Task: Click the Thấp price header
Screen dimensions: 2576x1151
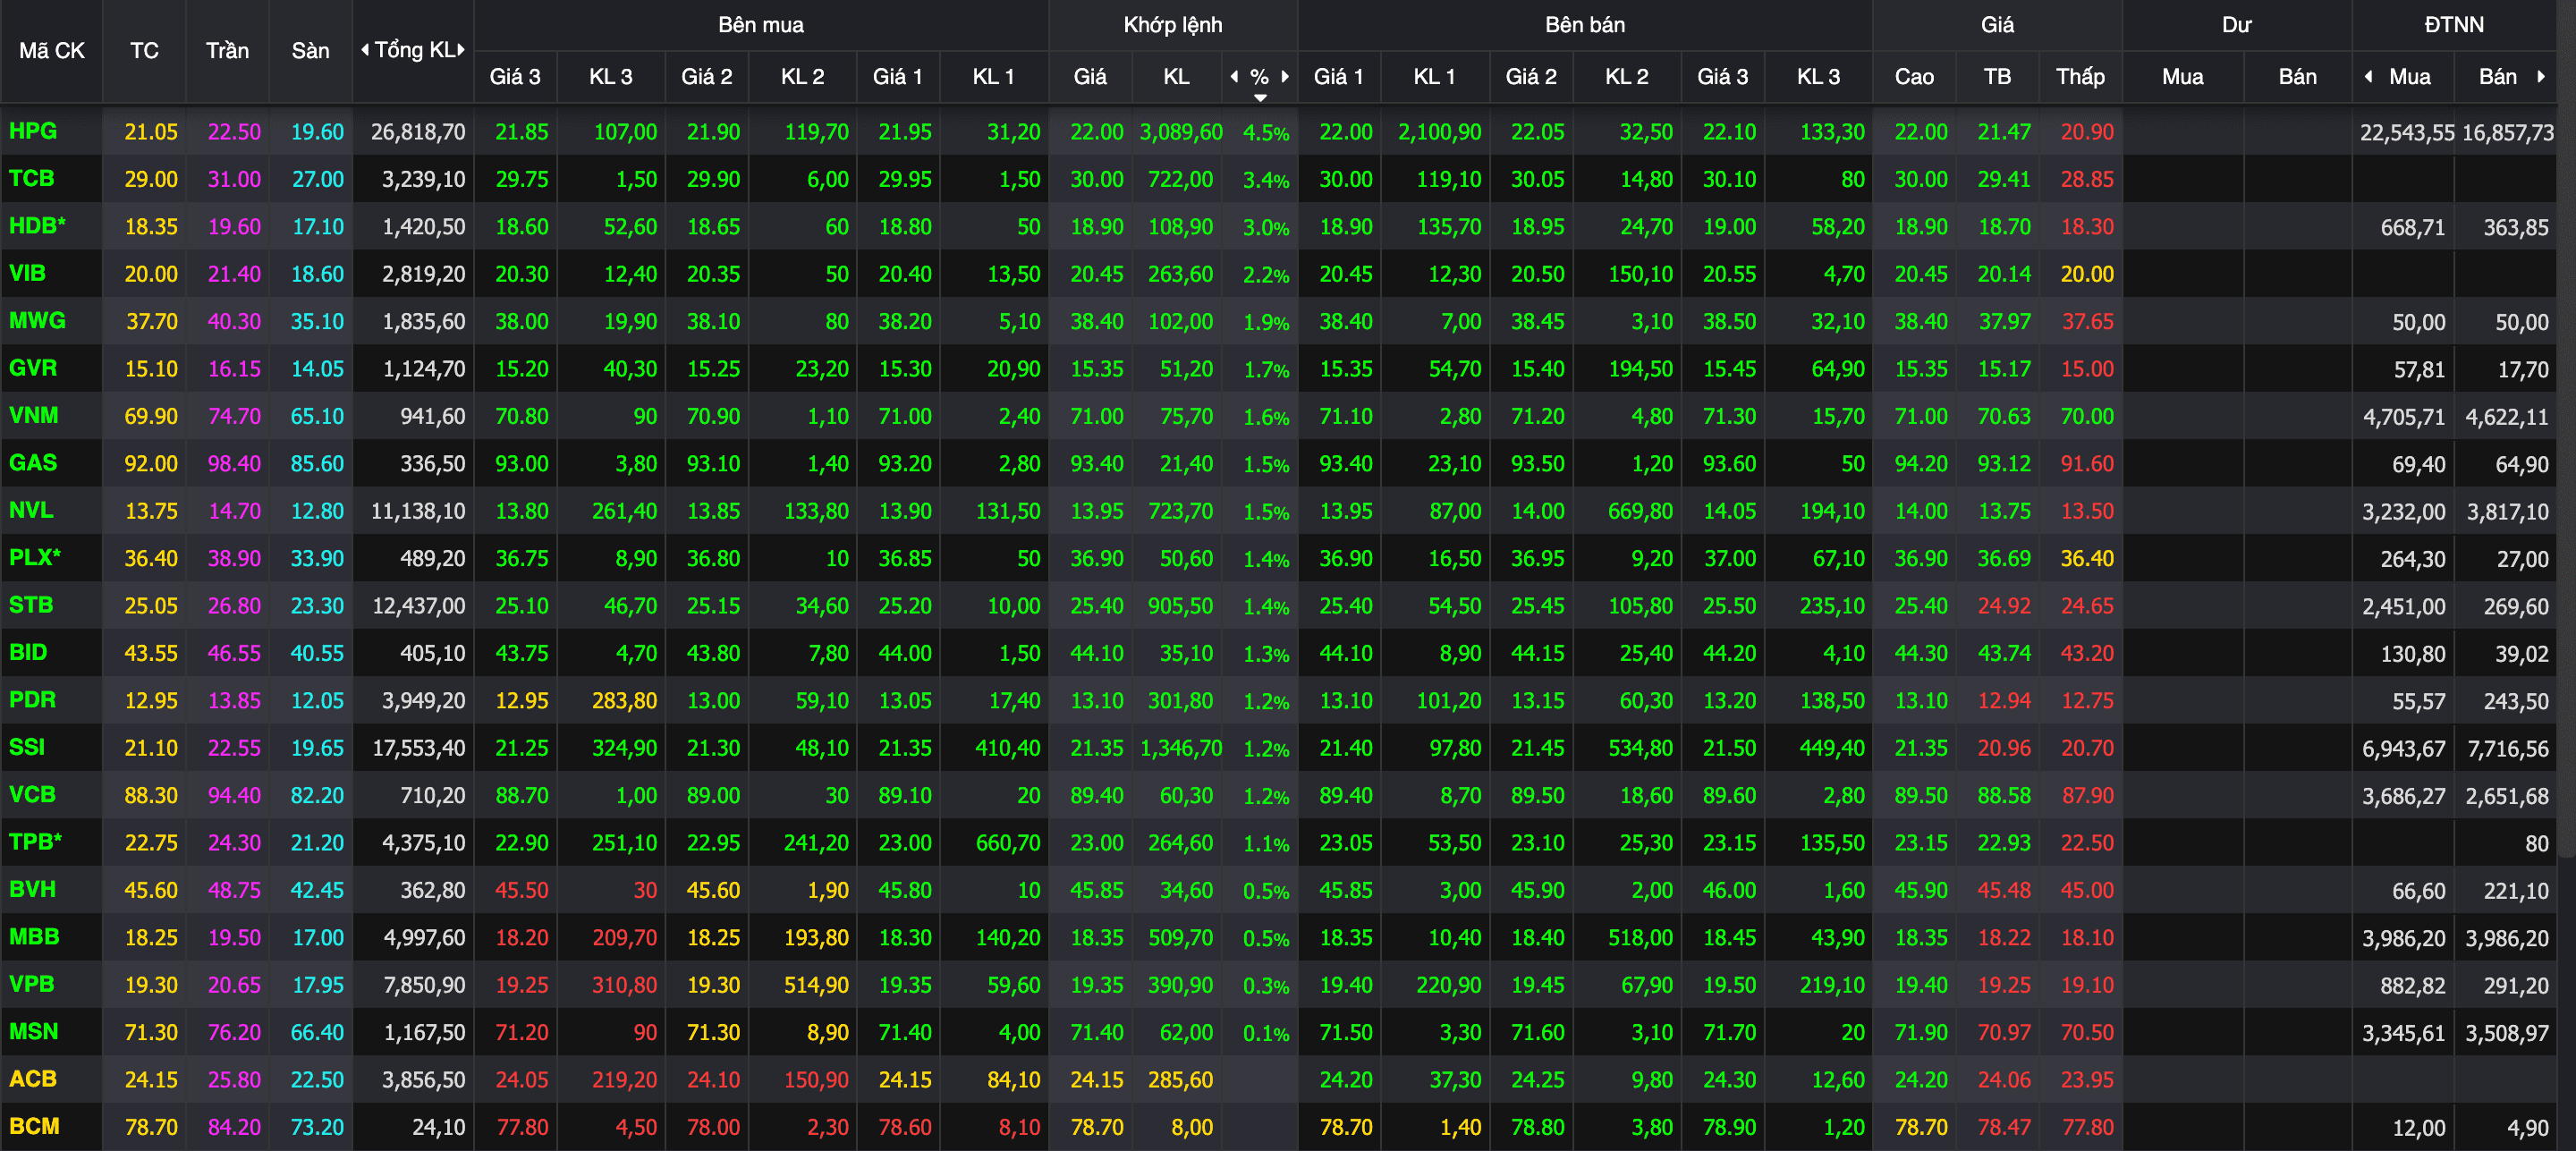Action: point(2080,76)
